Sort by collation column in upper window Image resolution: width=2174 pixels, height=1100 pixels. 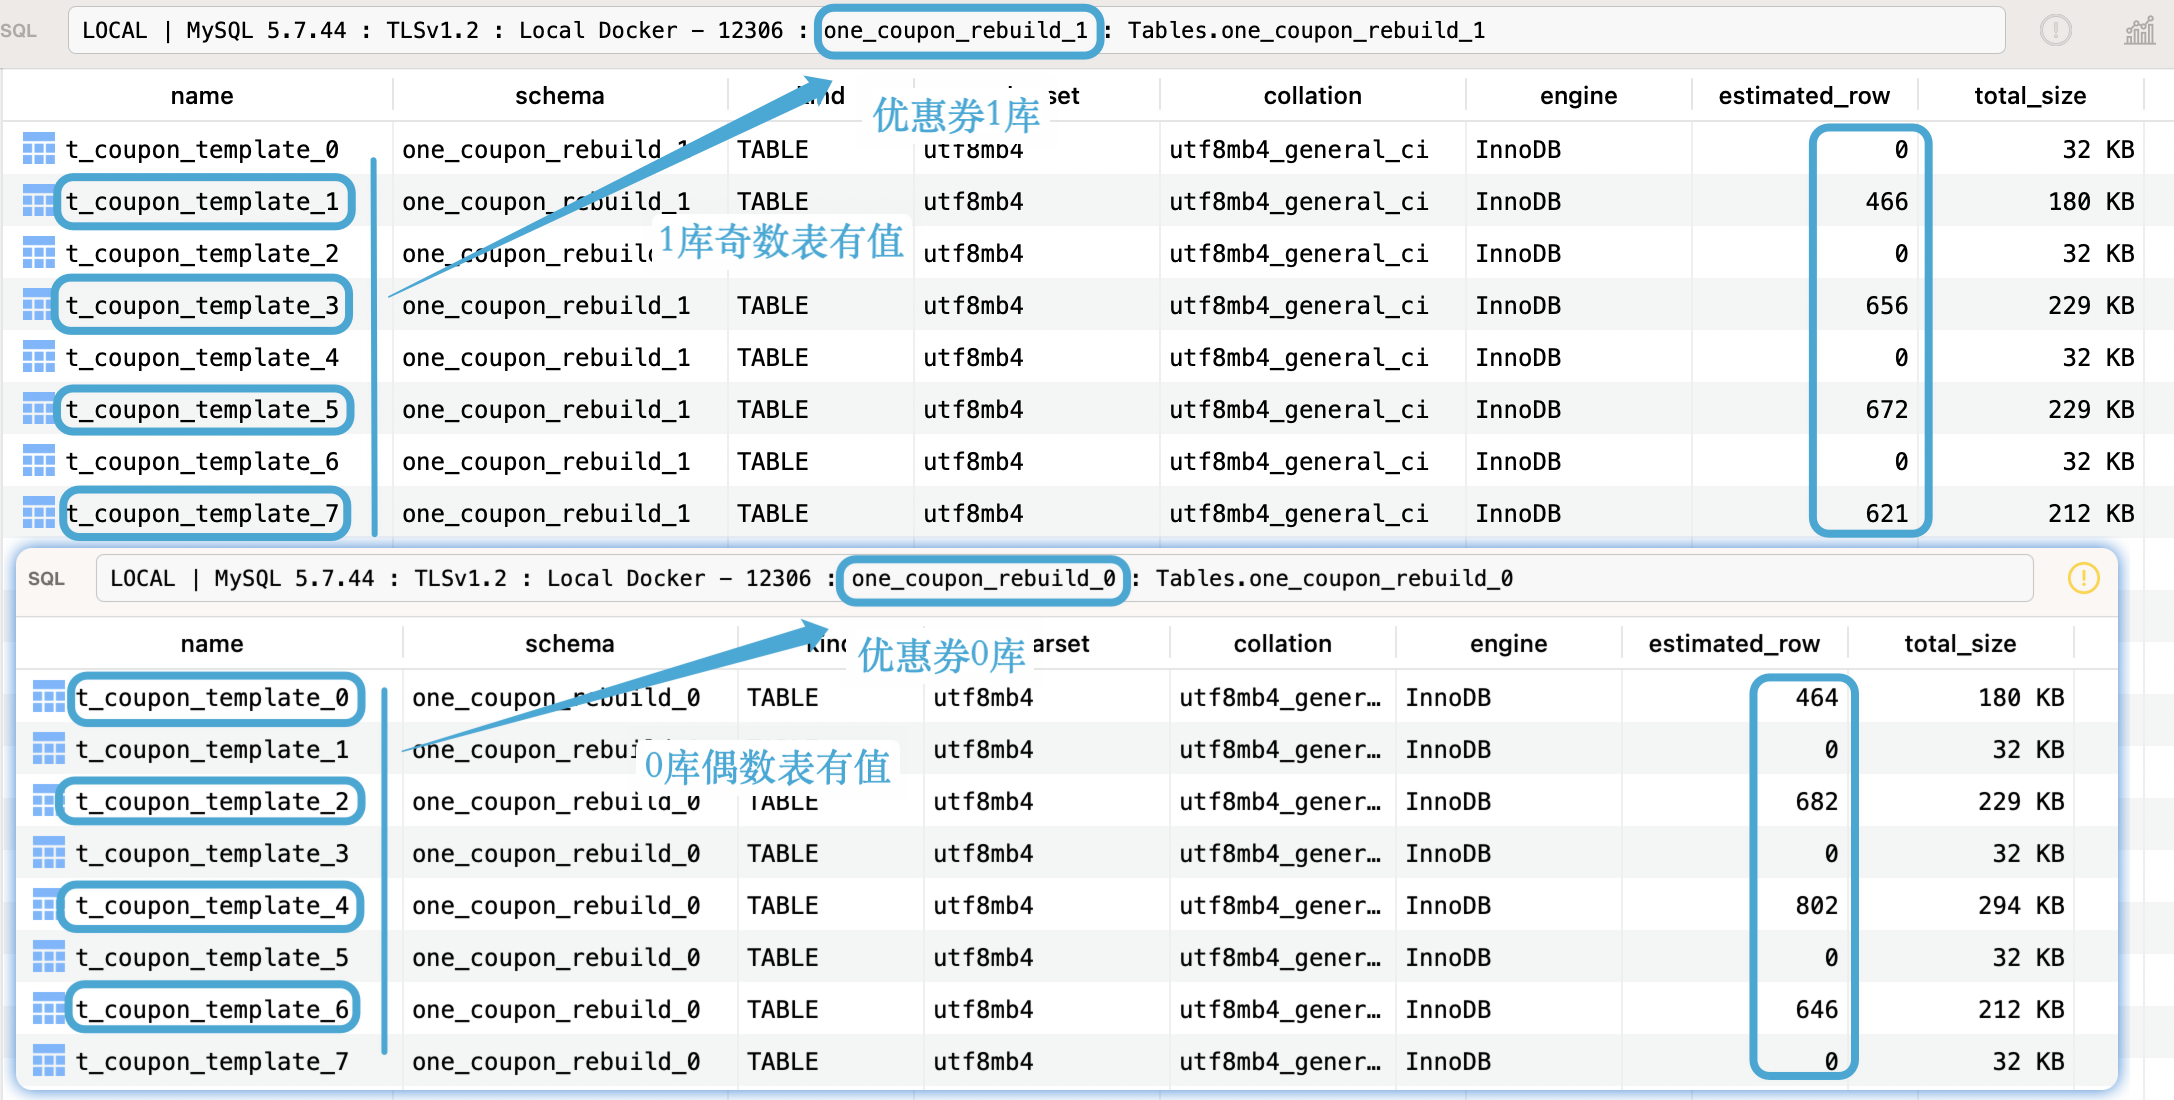pos(1312,96)
